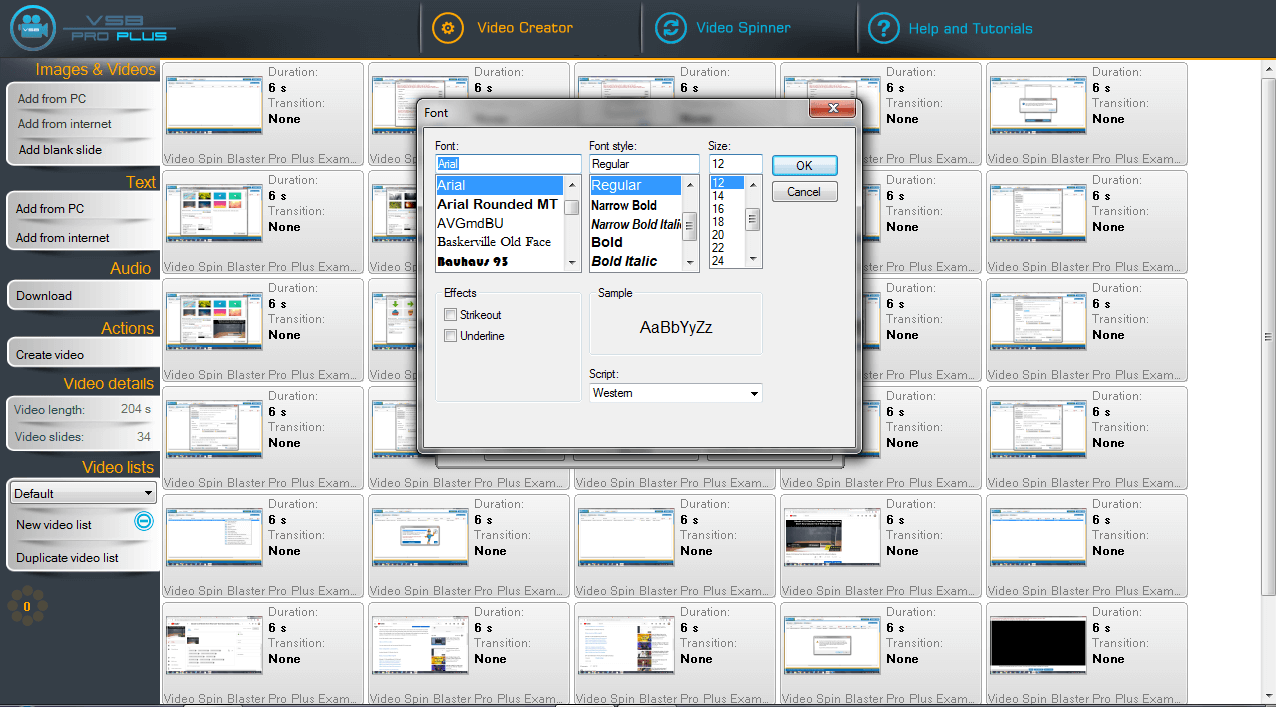1276x707 pixels.
Task: Click the size list scroll down arrow
Action: tap(753, 261)
